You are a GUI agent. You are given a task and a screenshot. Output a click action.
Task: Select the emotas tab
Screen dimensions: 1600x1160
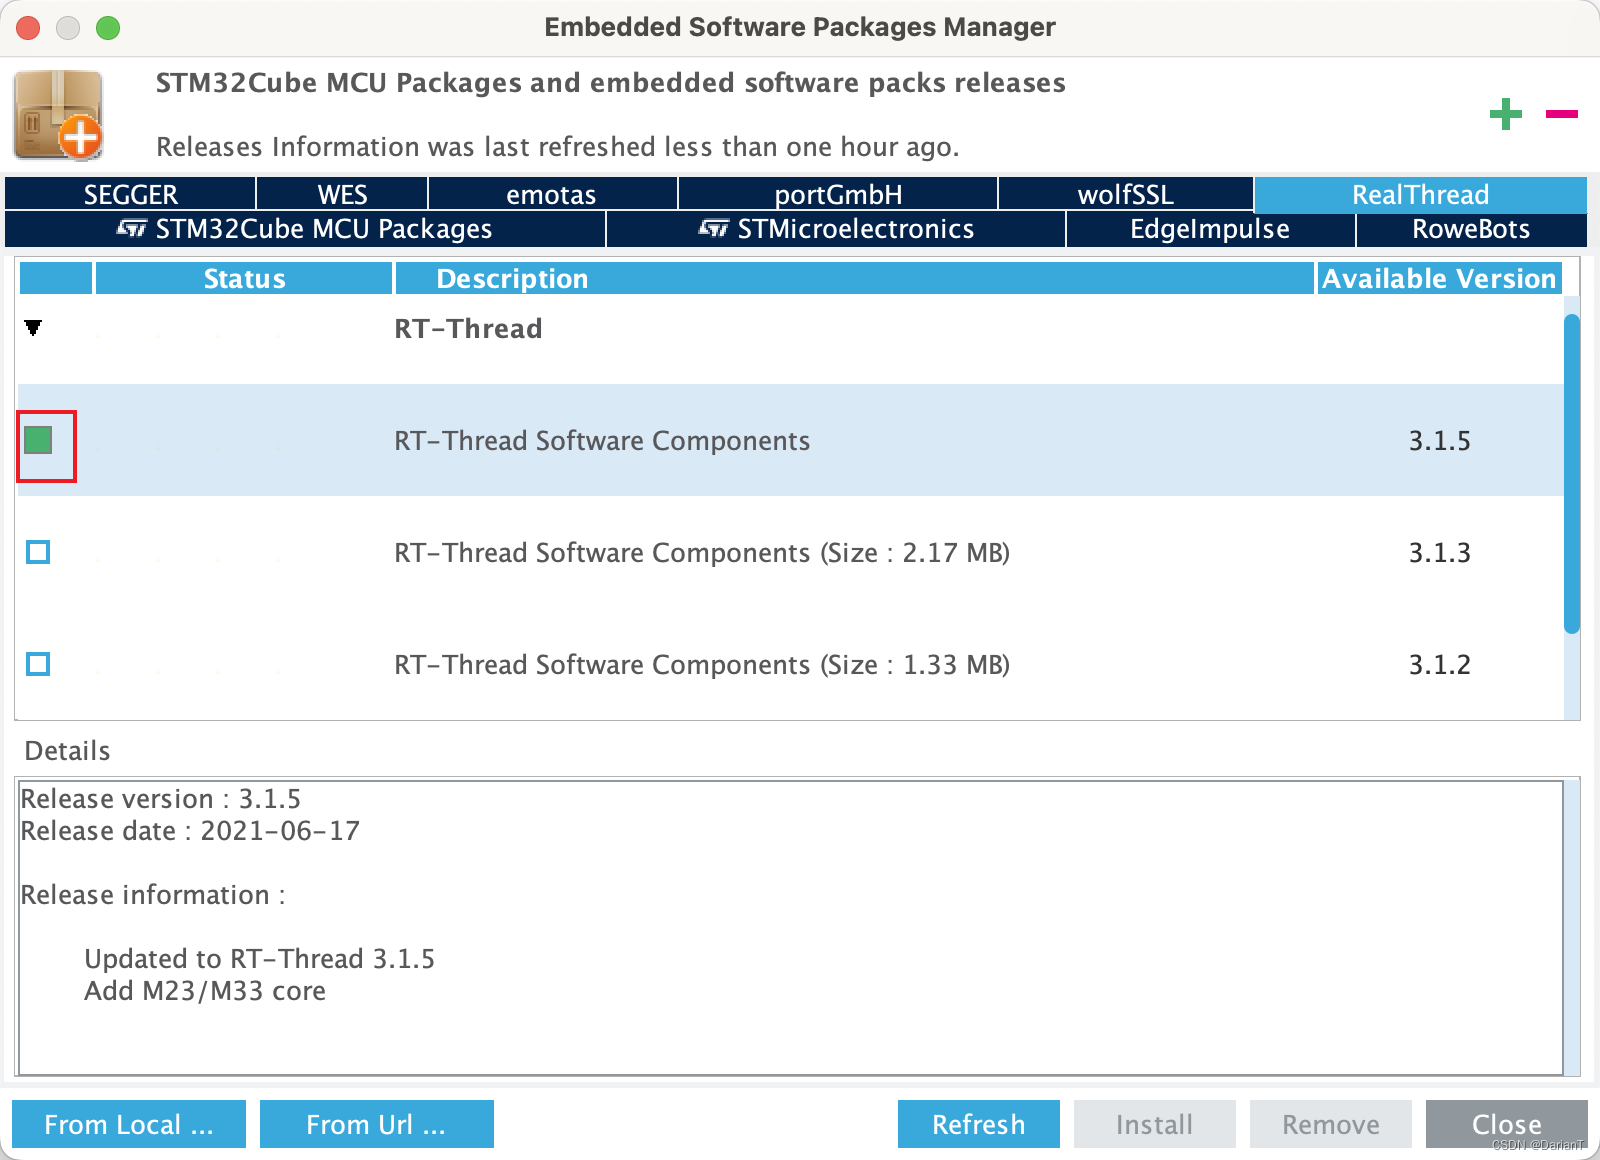553,194
